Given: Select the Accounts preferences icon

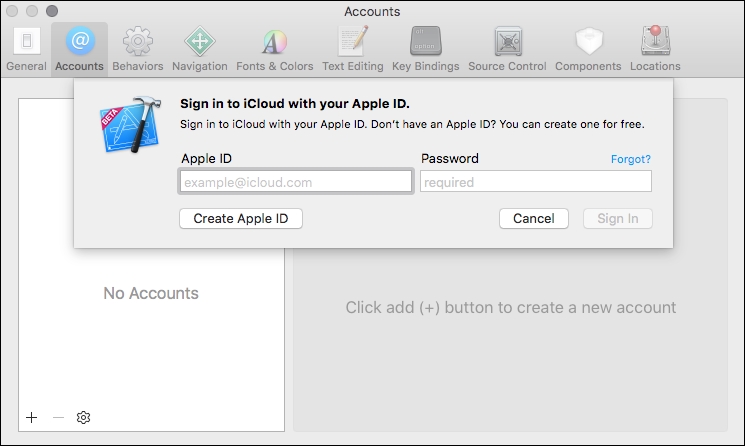Looking at the screenshot, I should [79, 49].
